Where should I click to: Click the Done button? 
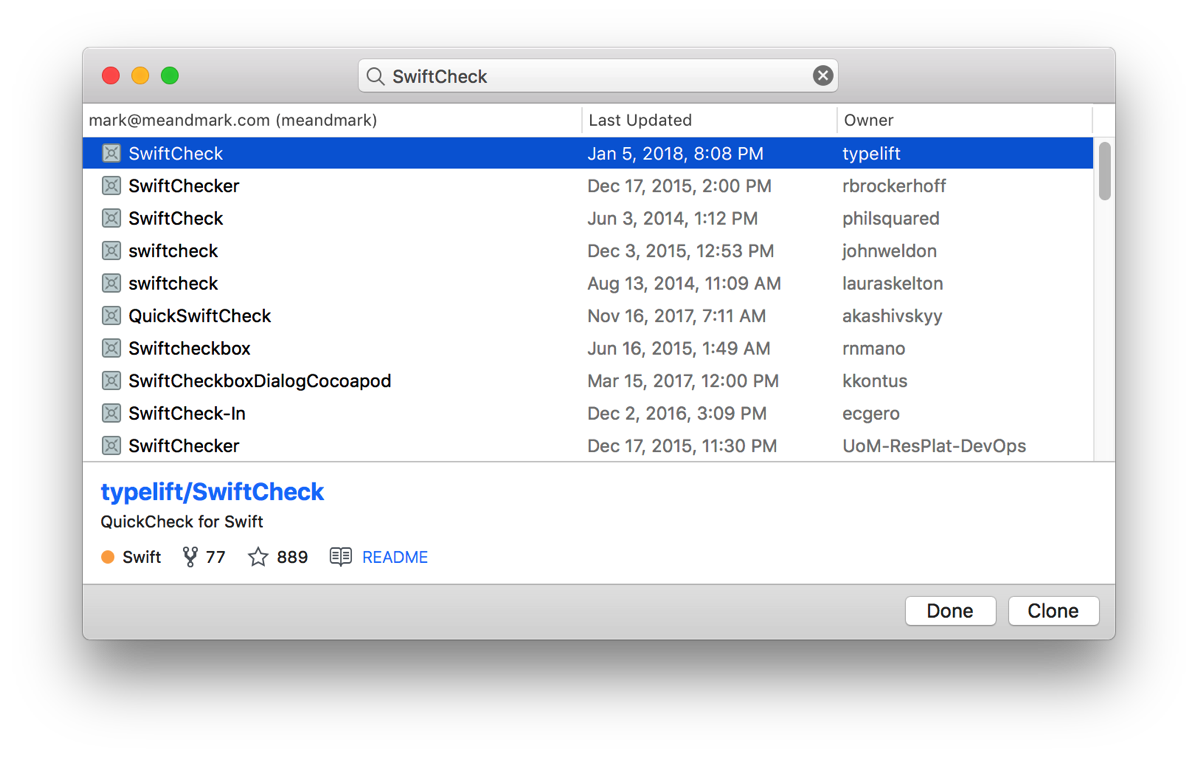949,610
